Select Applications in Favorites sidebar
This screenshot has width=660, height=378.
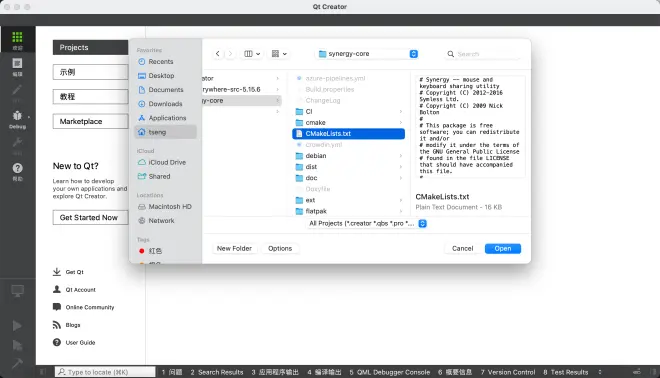[165, 118]
